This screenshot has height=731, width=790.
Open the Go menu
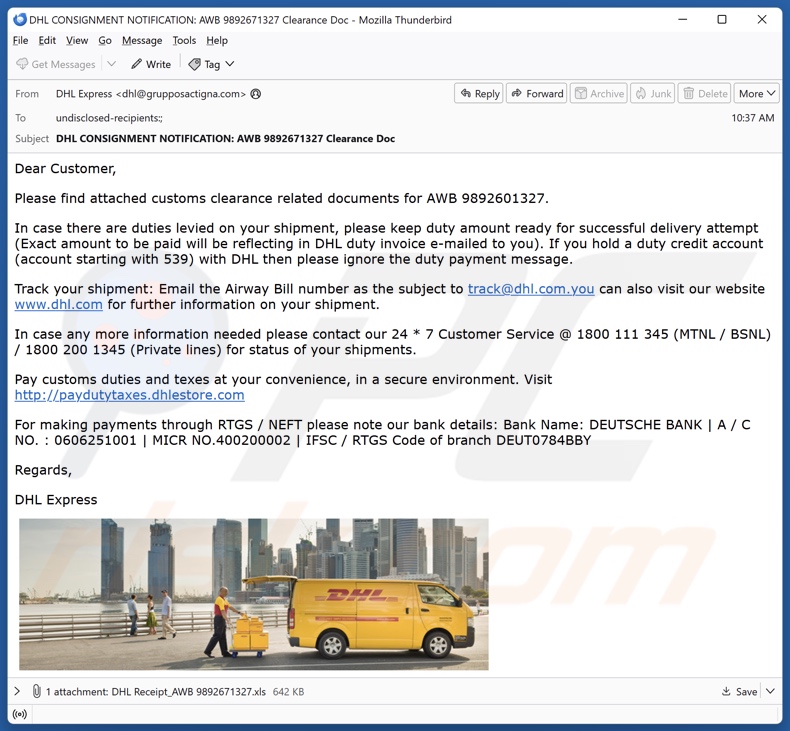[105, 40]
